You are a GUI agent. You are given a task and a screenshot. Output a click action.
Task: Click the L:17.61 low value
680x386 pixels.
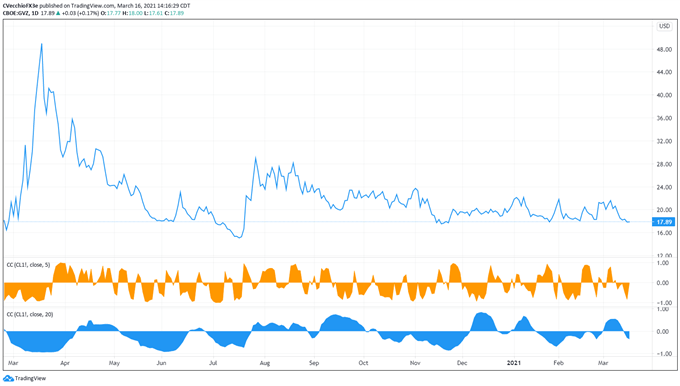coord(153,13)
